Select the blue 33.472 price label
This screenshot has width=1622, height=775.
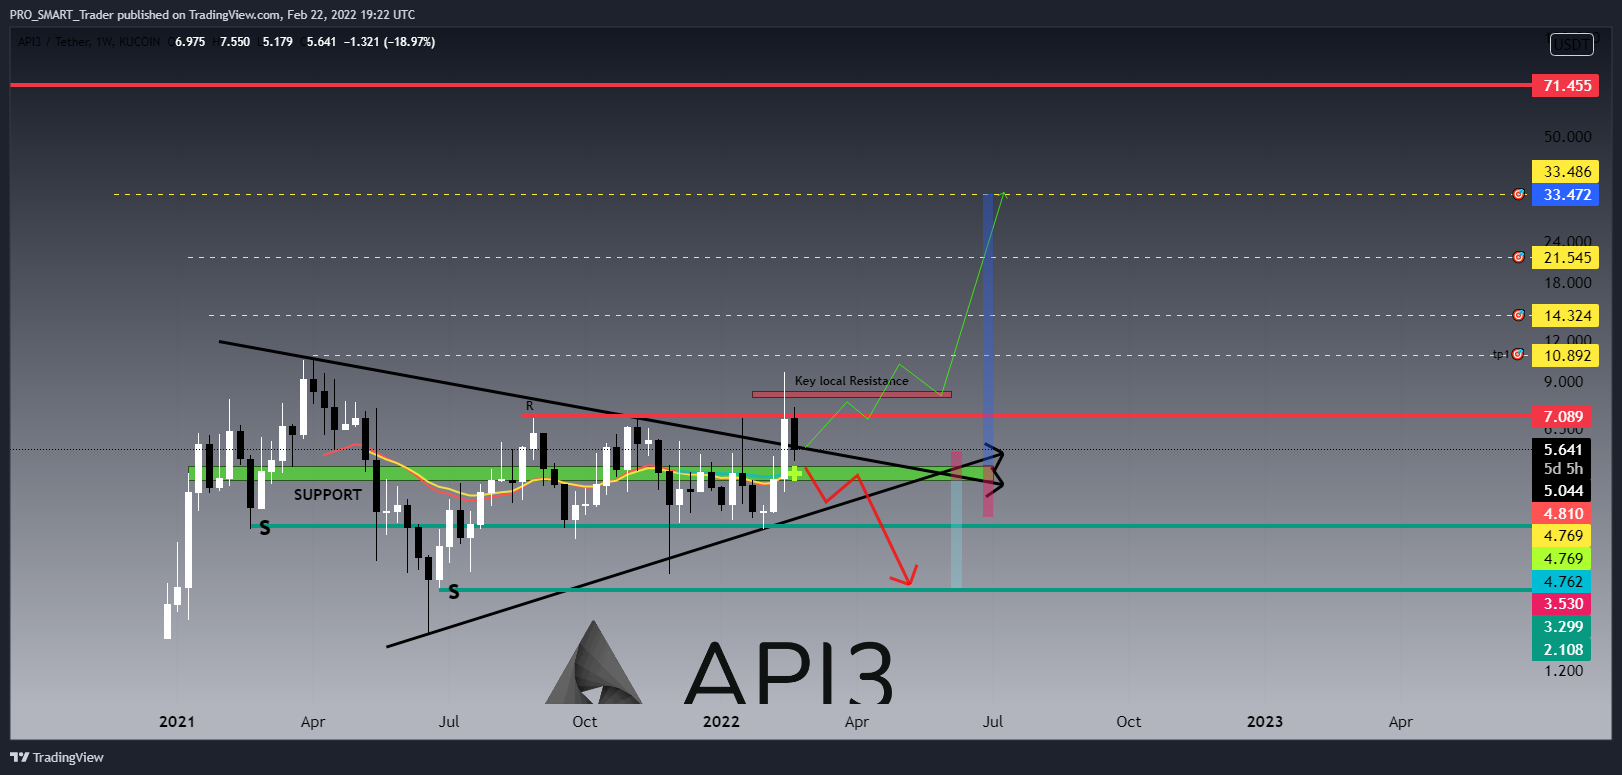[x=1566, y=195]
